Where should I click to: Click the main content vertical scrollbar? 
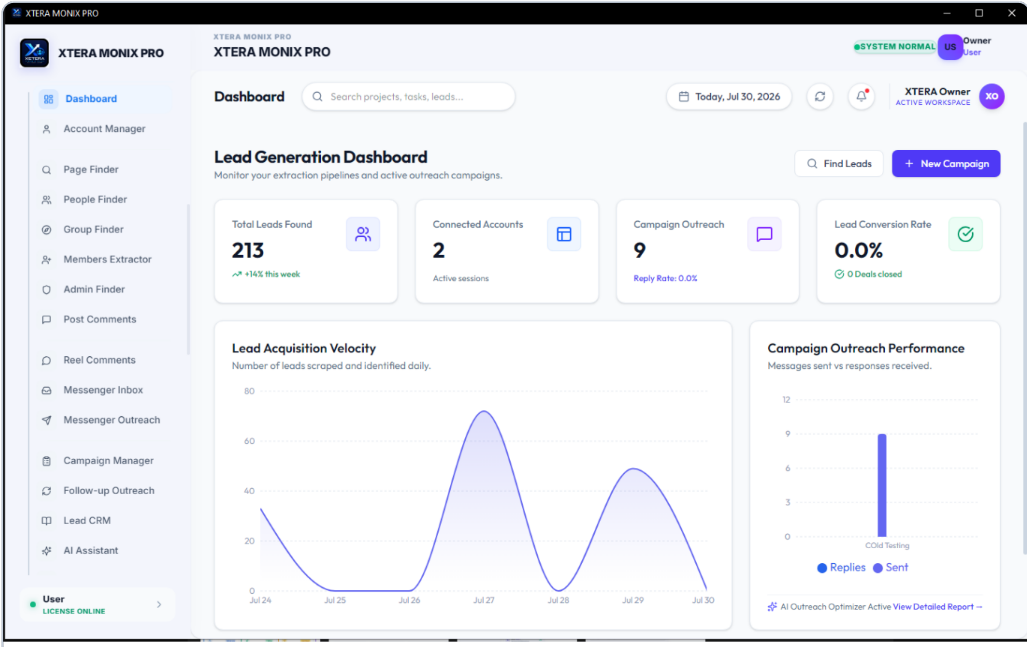pos(1024,337)
